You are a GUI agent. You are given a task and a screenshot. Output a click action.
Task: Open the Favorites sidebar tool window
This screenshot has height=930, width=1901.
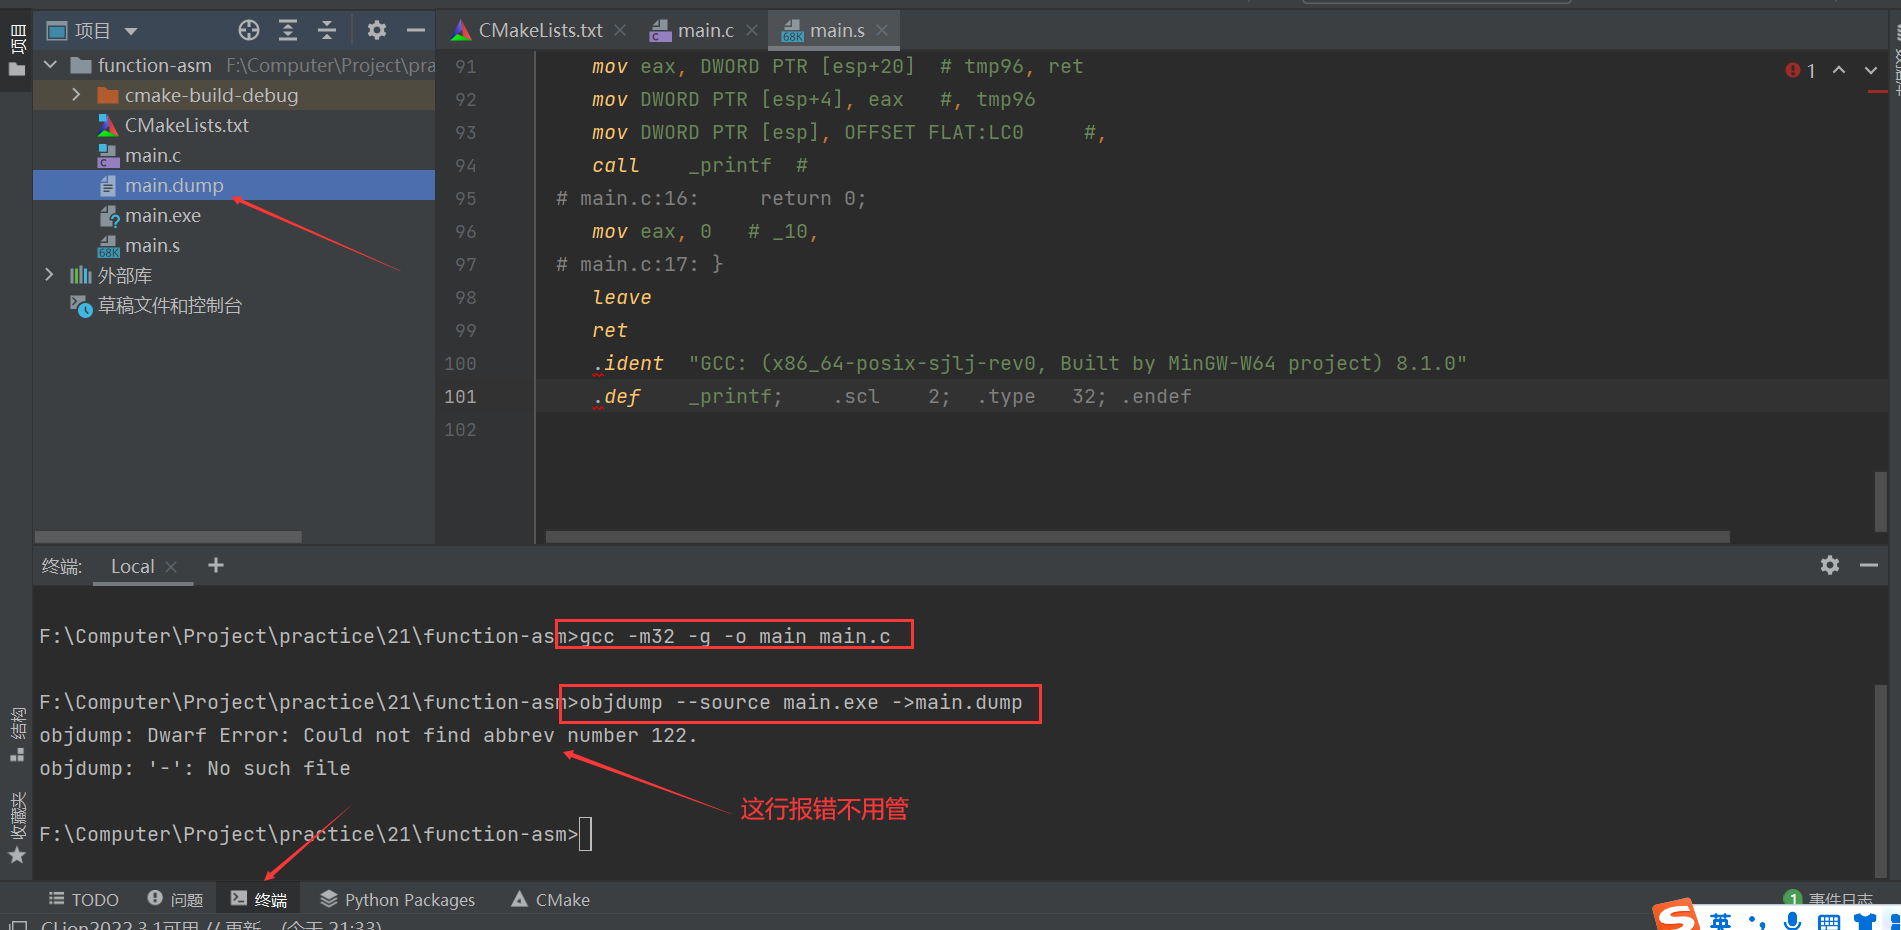[17, 828]
